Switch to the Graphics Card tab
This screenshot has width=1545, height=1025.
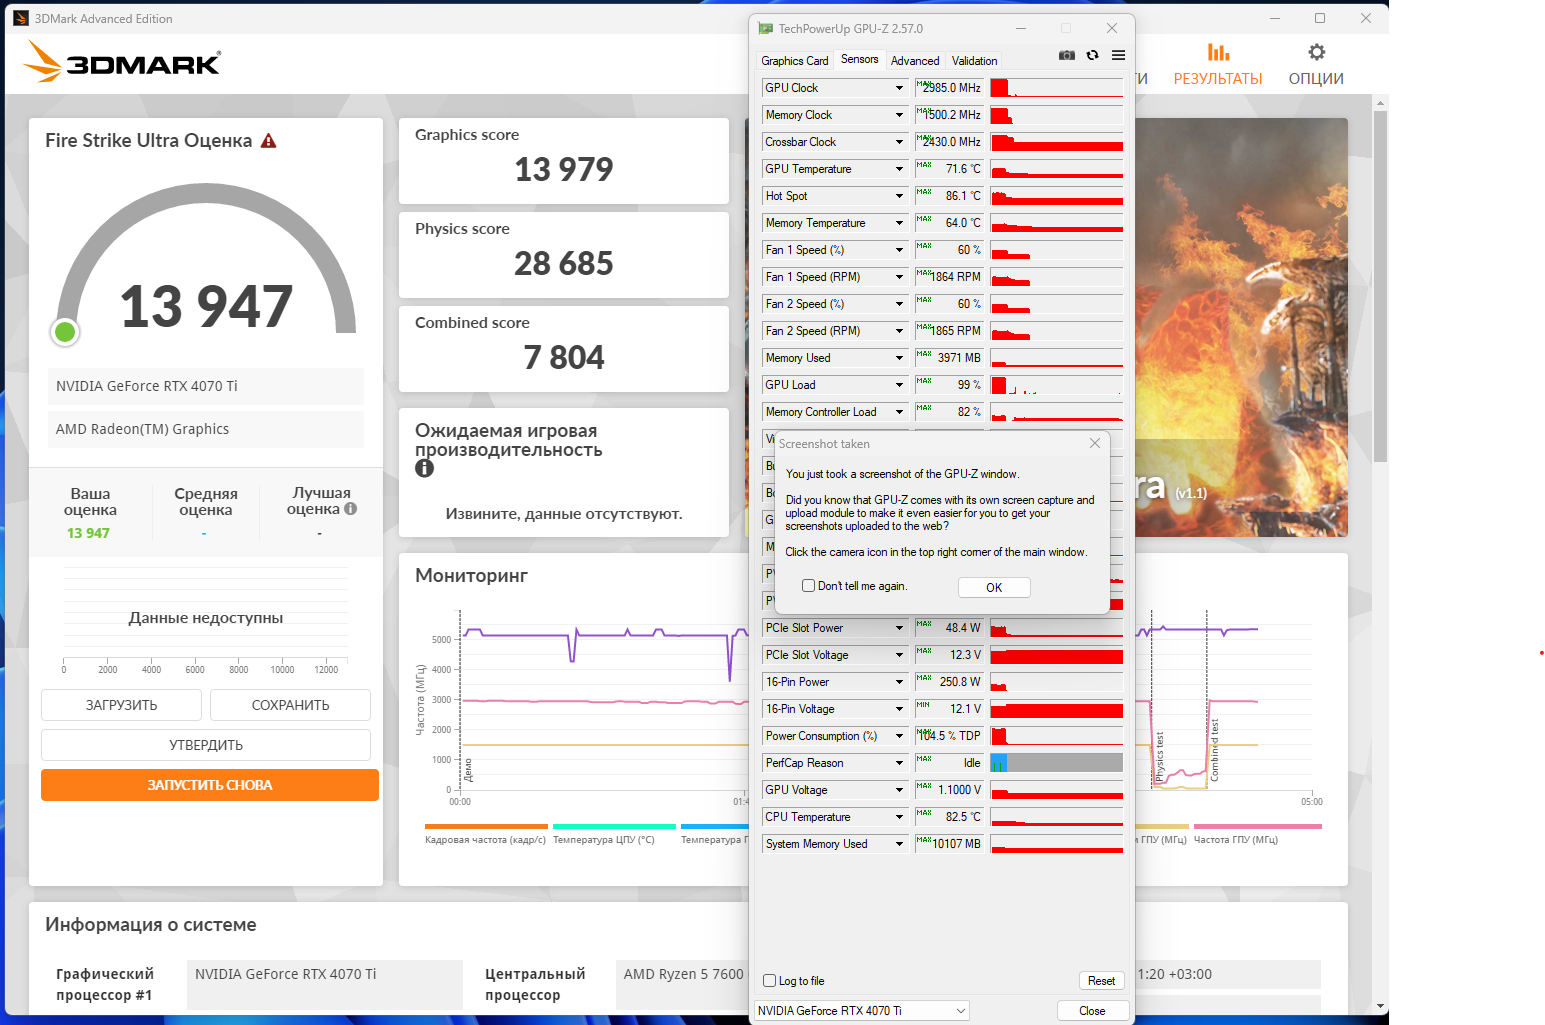(x=795, y=61)
